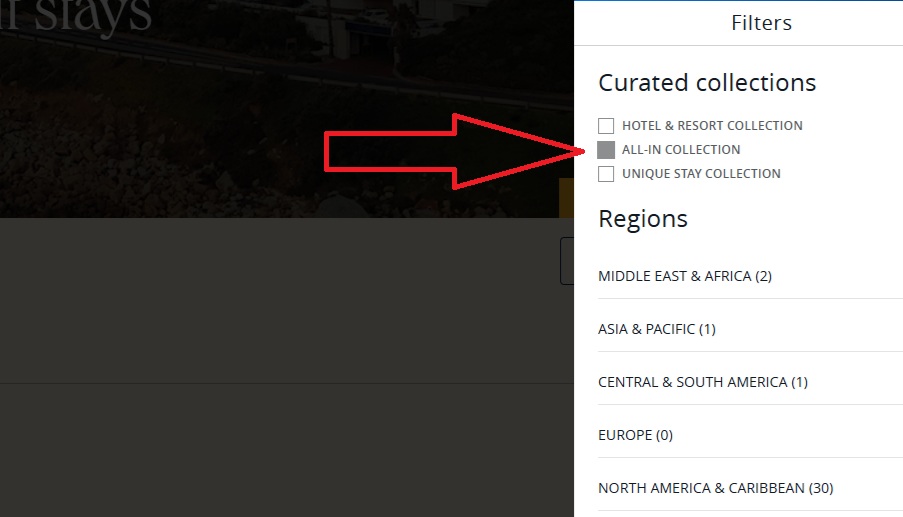Open North America & Caribbean (30) region

tap(750, 488)
